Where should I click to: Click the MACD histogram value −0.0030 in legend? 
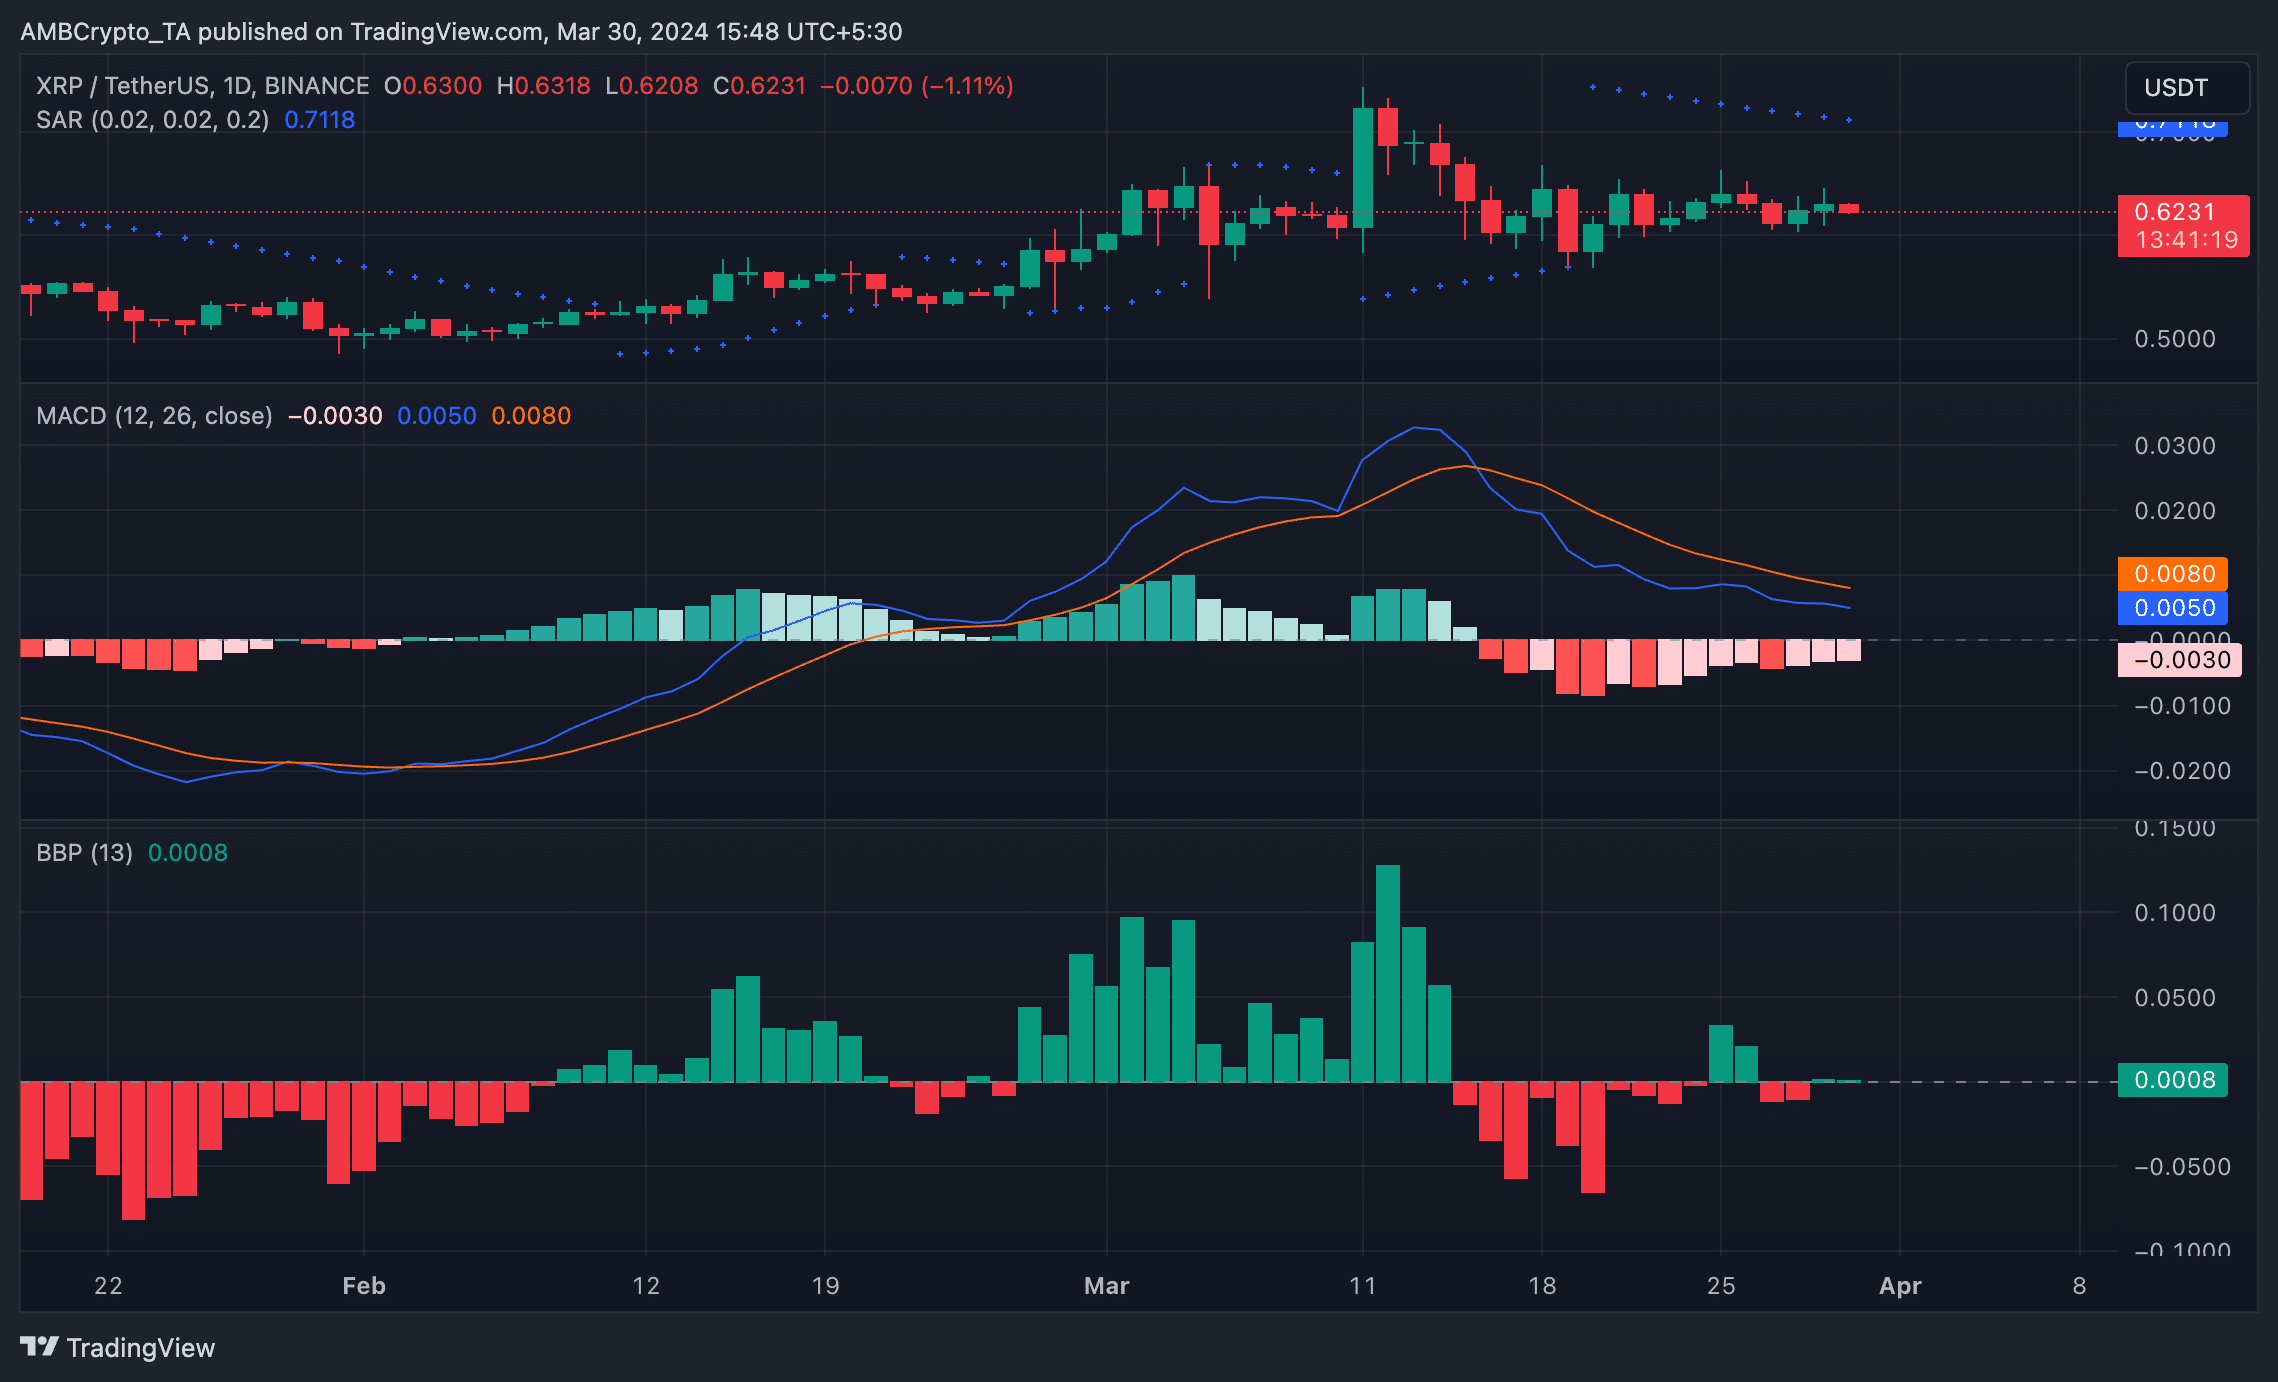click(x=335, y=416)
